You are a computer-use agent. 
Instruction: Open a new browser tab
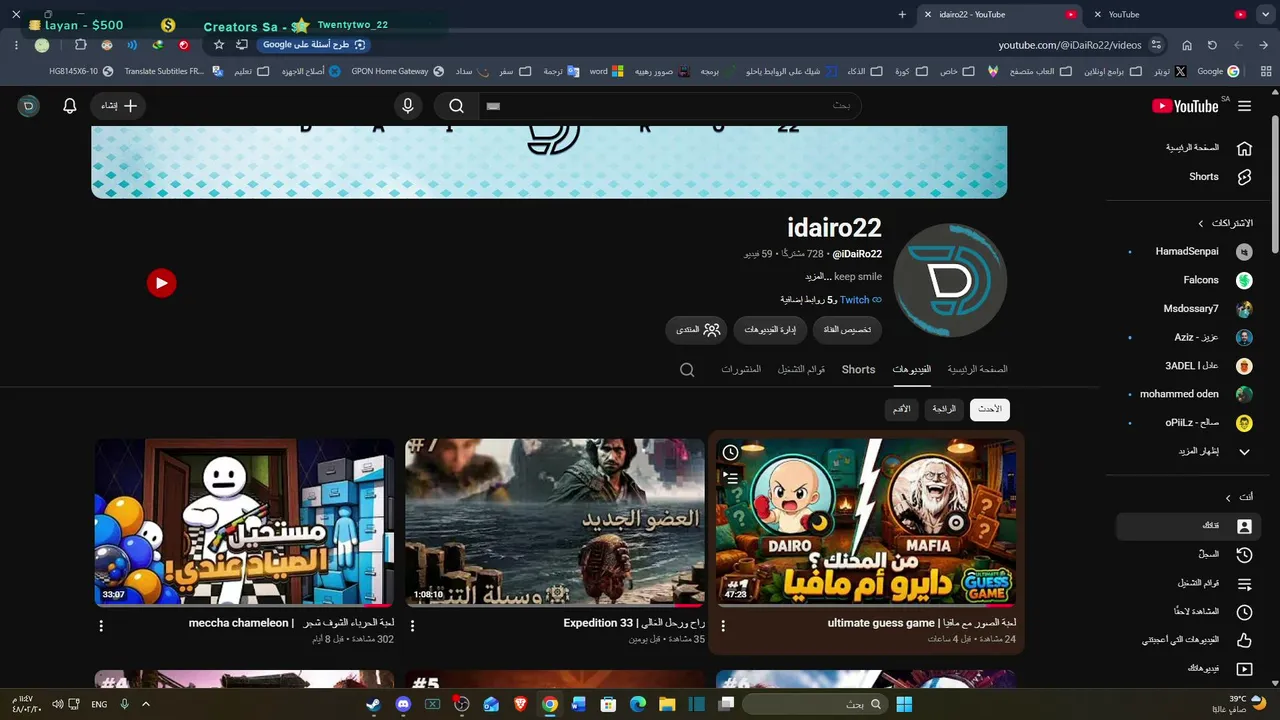pyautogui.click(x=902, y=14)
